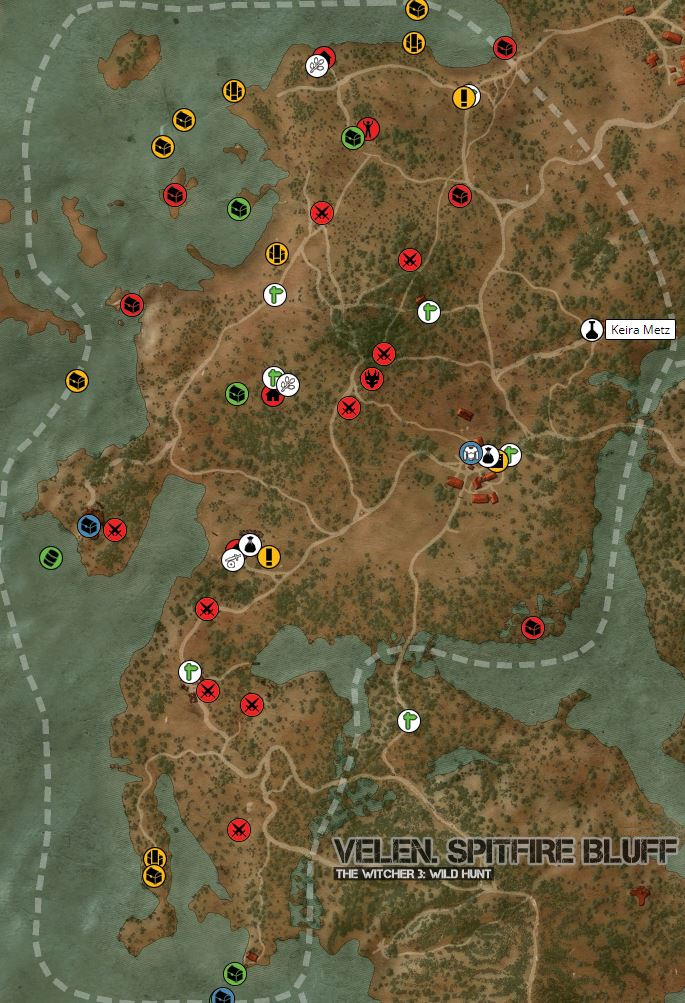
Task: Select red chest on the small islet
Action: click(175, 194)
